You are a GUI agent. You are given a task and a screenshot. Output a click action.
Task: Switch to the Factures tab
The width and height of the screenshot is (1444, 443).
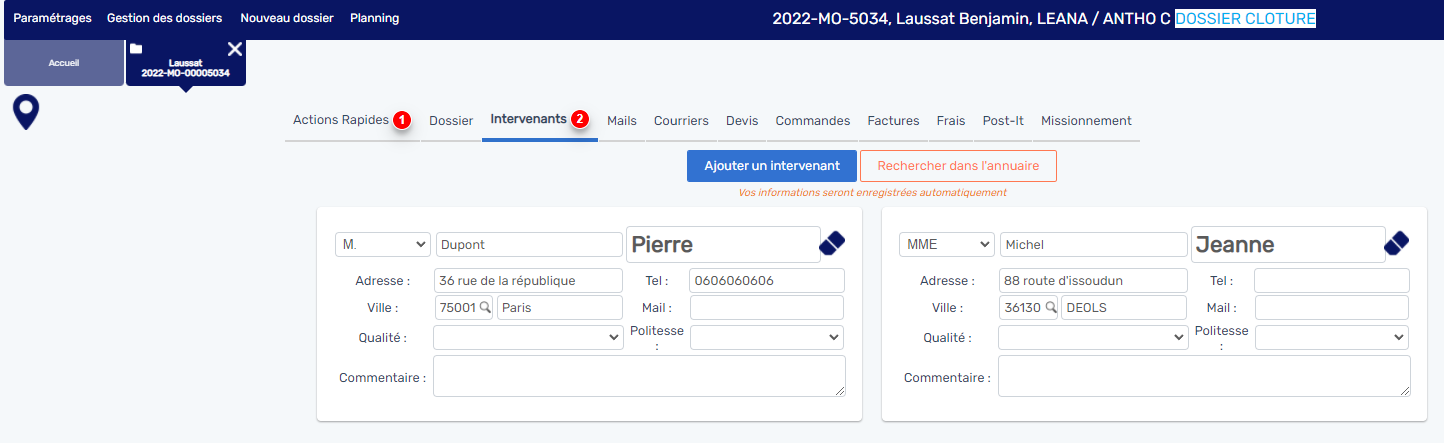893,121
